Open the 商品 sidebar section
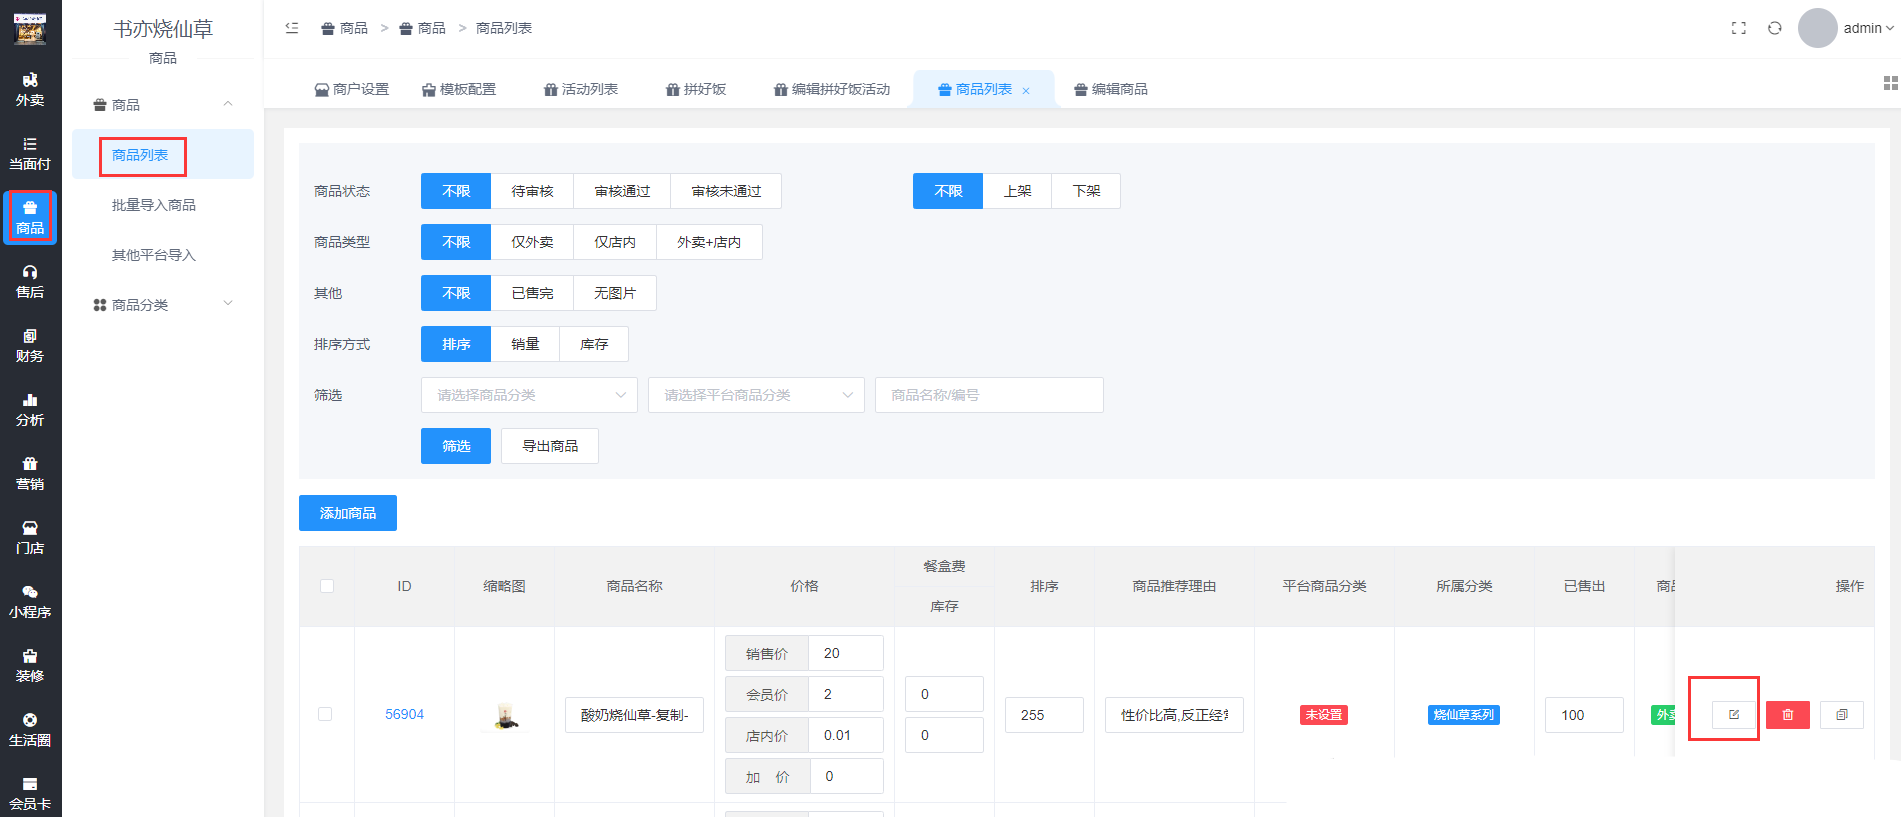This screenshot has width=1901, height=817. tap(30, 217)
